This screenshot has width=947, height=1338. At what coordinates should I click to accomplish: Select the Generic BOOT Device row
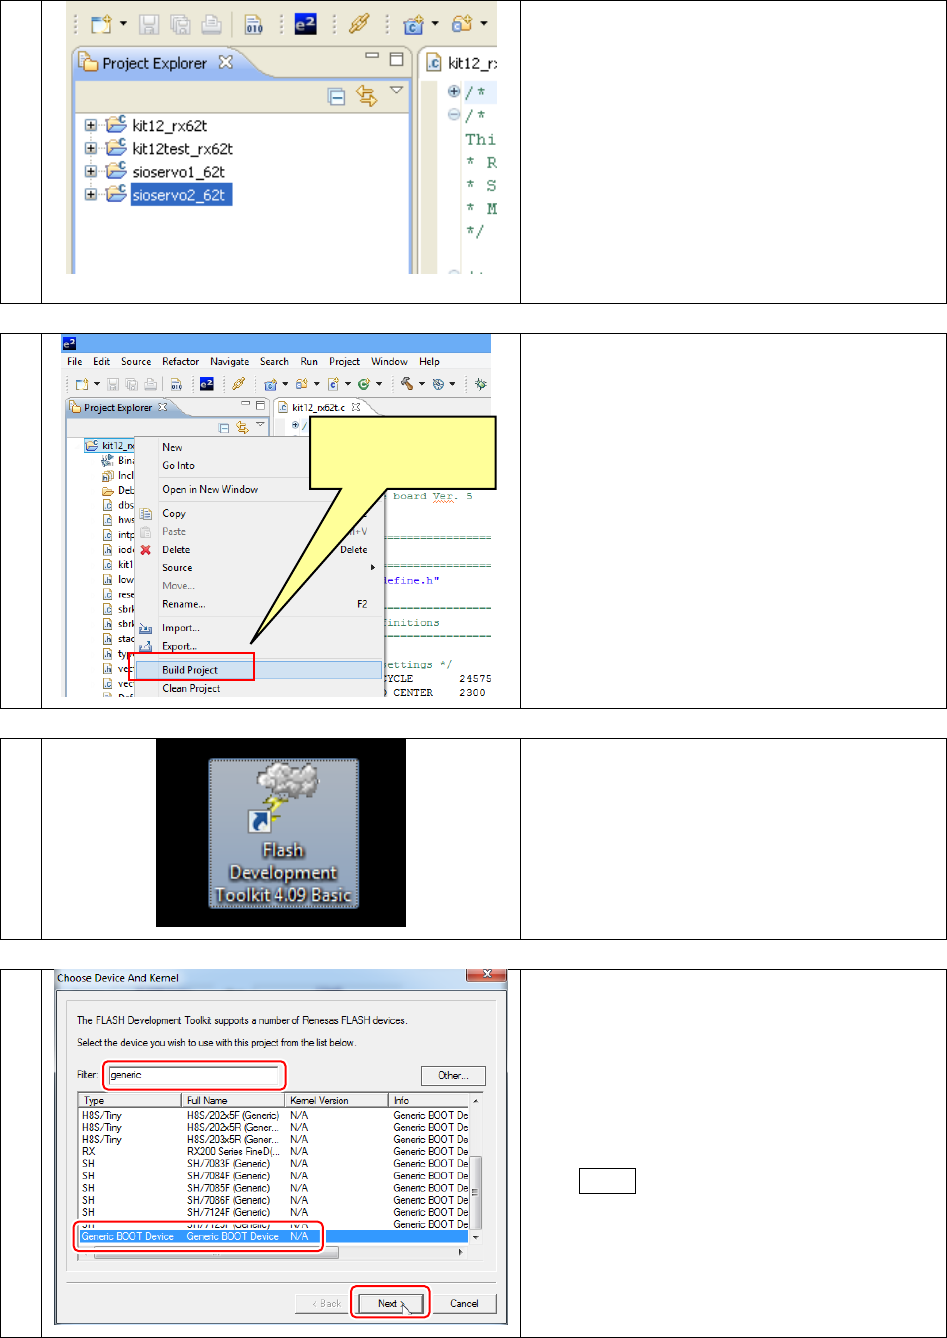(272, 1236)
